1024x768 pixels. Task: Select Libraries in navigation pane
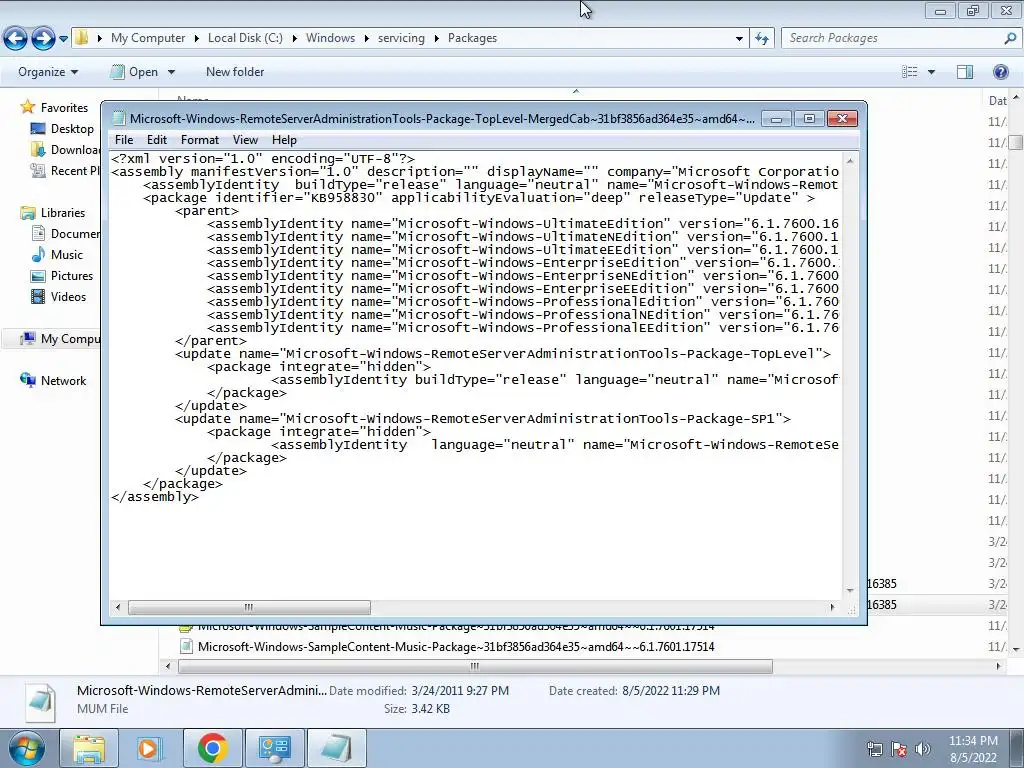[63, 213]
